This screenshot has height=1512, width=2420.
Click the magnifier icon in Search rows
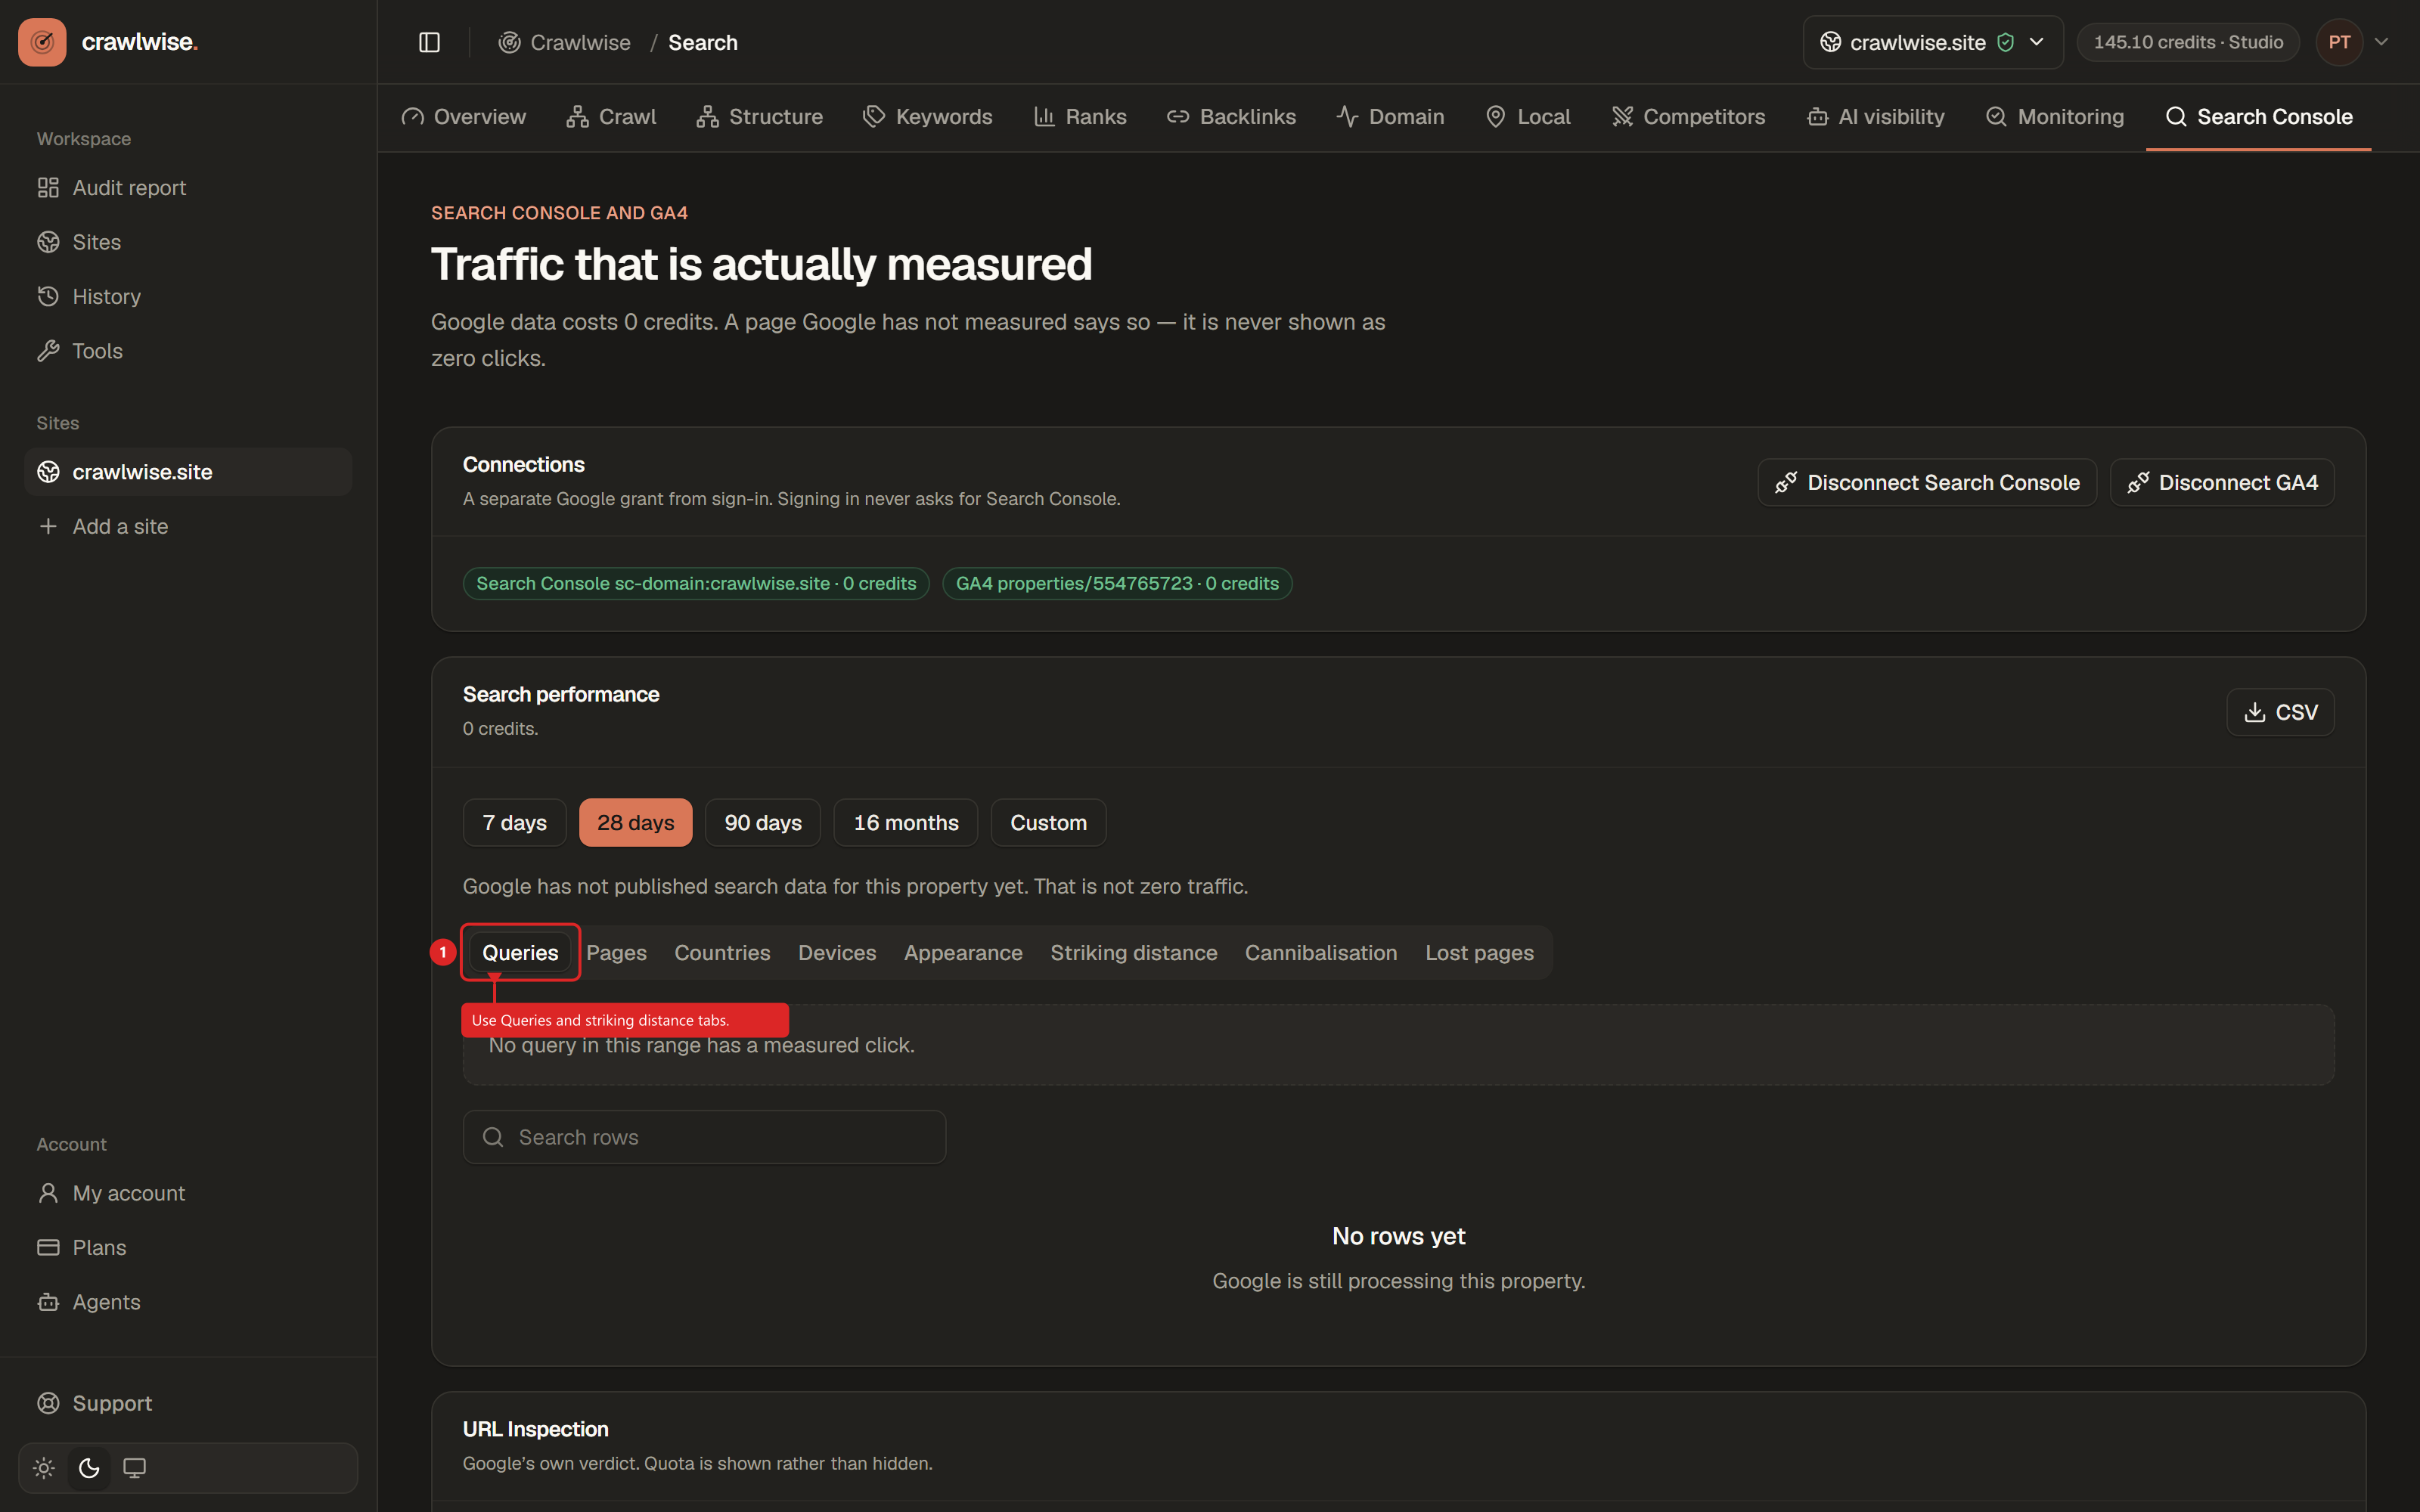click(x=493, y=1137)
